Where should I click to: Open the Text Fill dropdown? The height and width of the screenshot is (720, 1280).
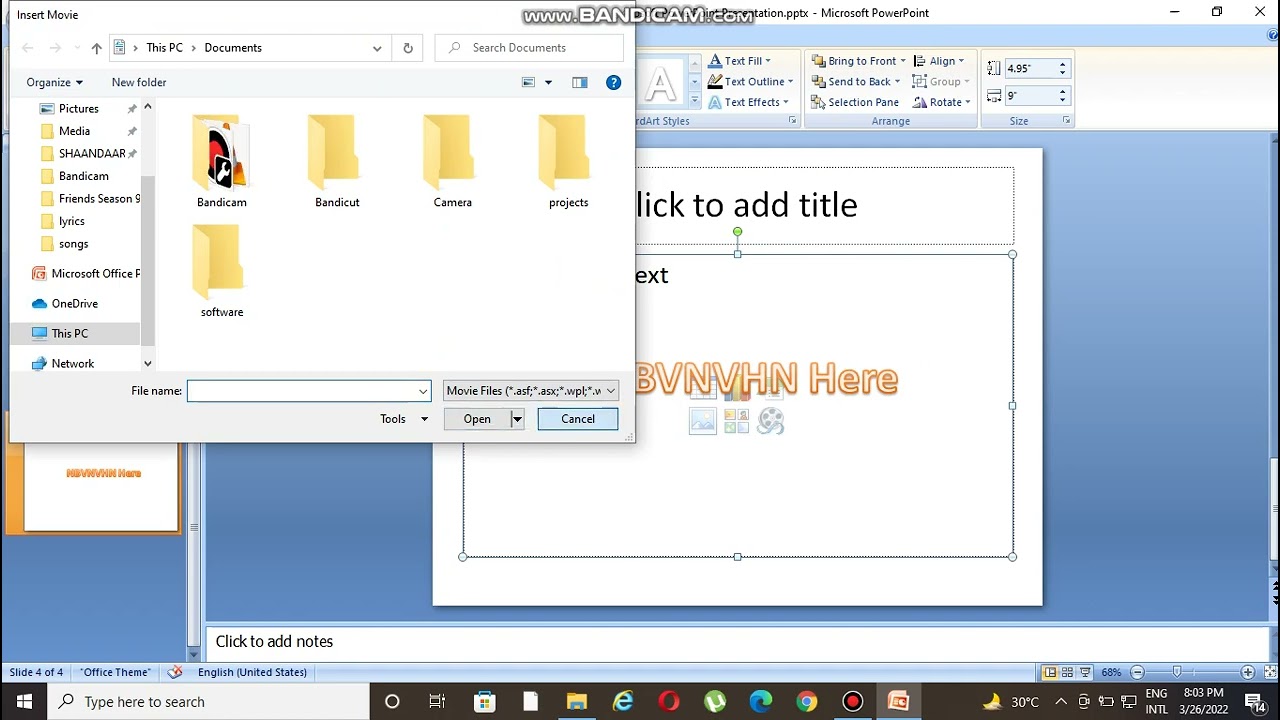pos(768,61)
